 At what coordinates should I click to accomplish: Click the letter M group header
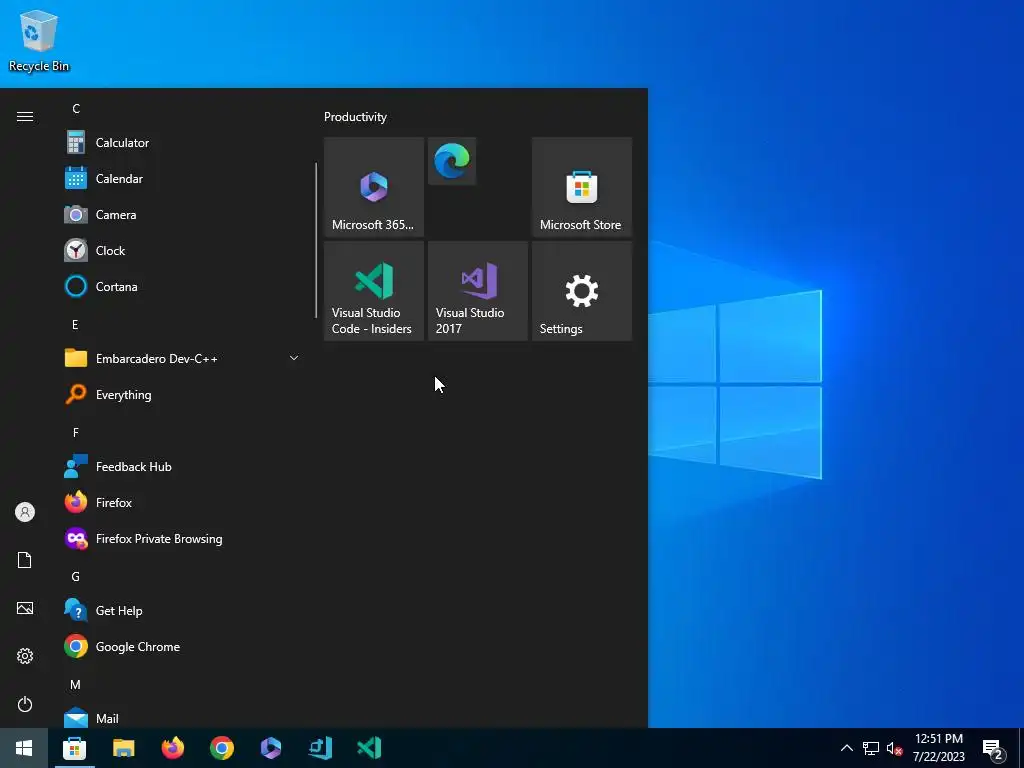[76, 684]
